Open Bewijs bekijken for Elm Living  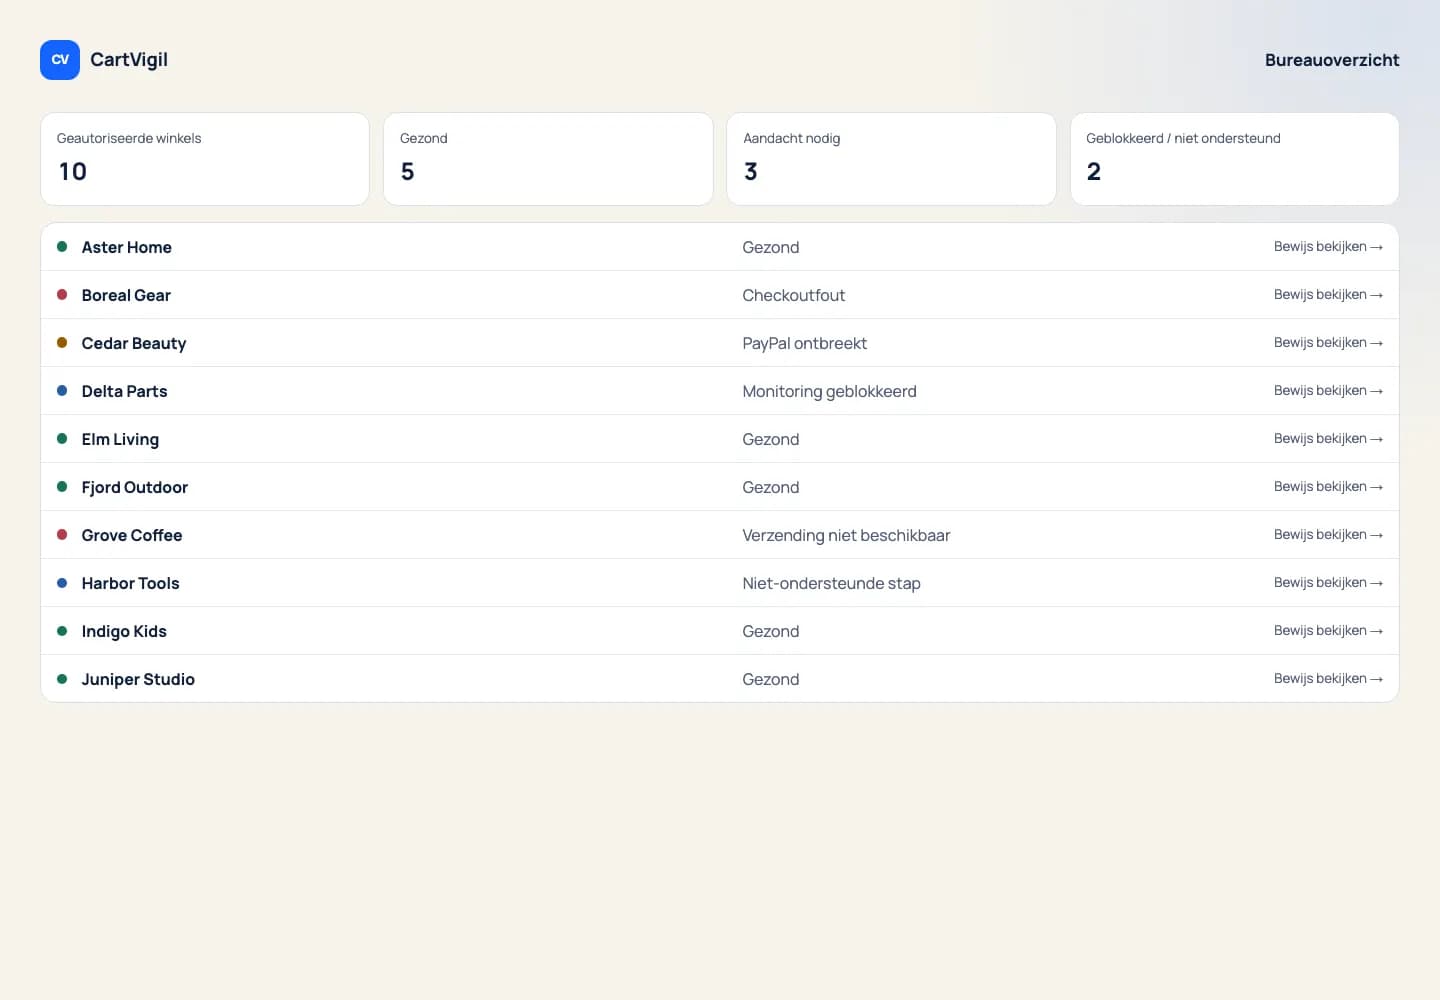pos(1328,439)
